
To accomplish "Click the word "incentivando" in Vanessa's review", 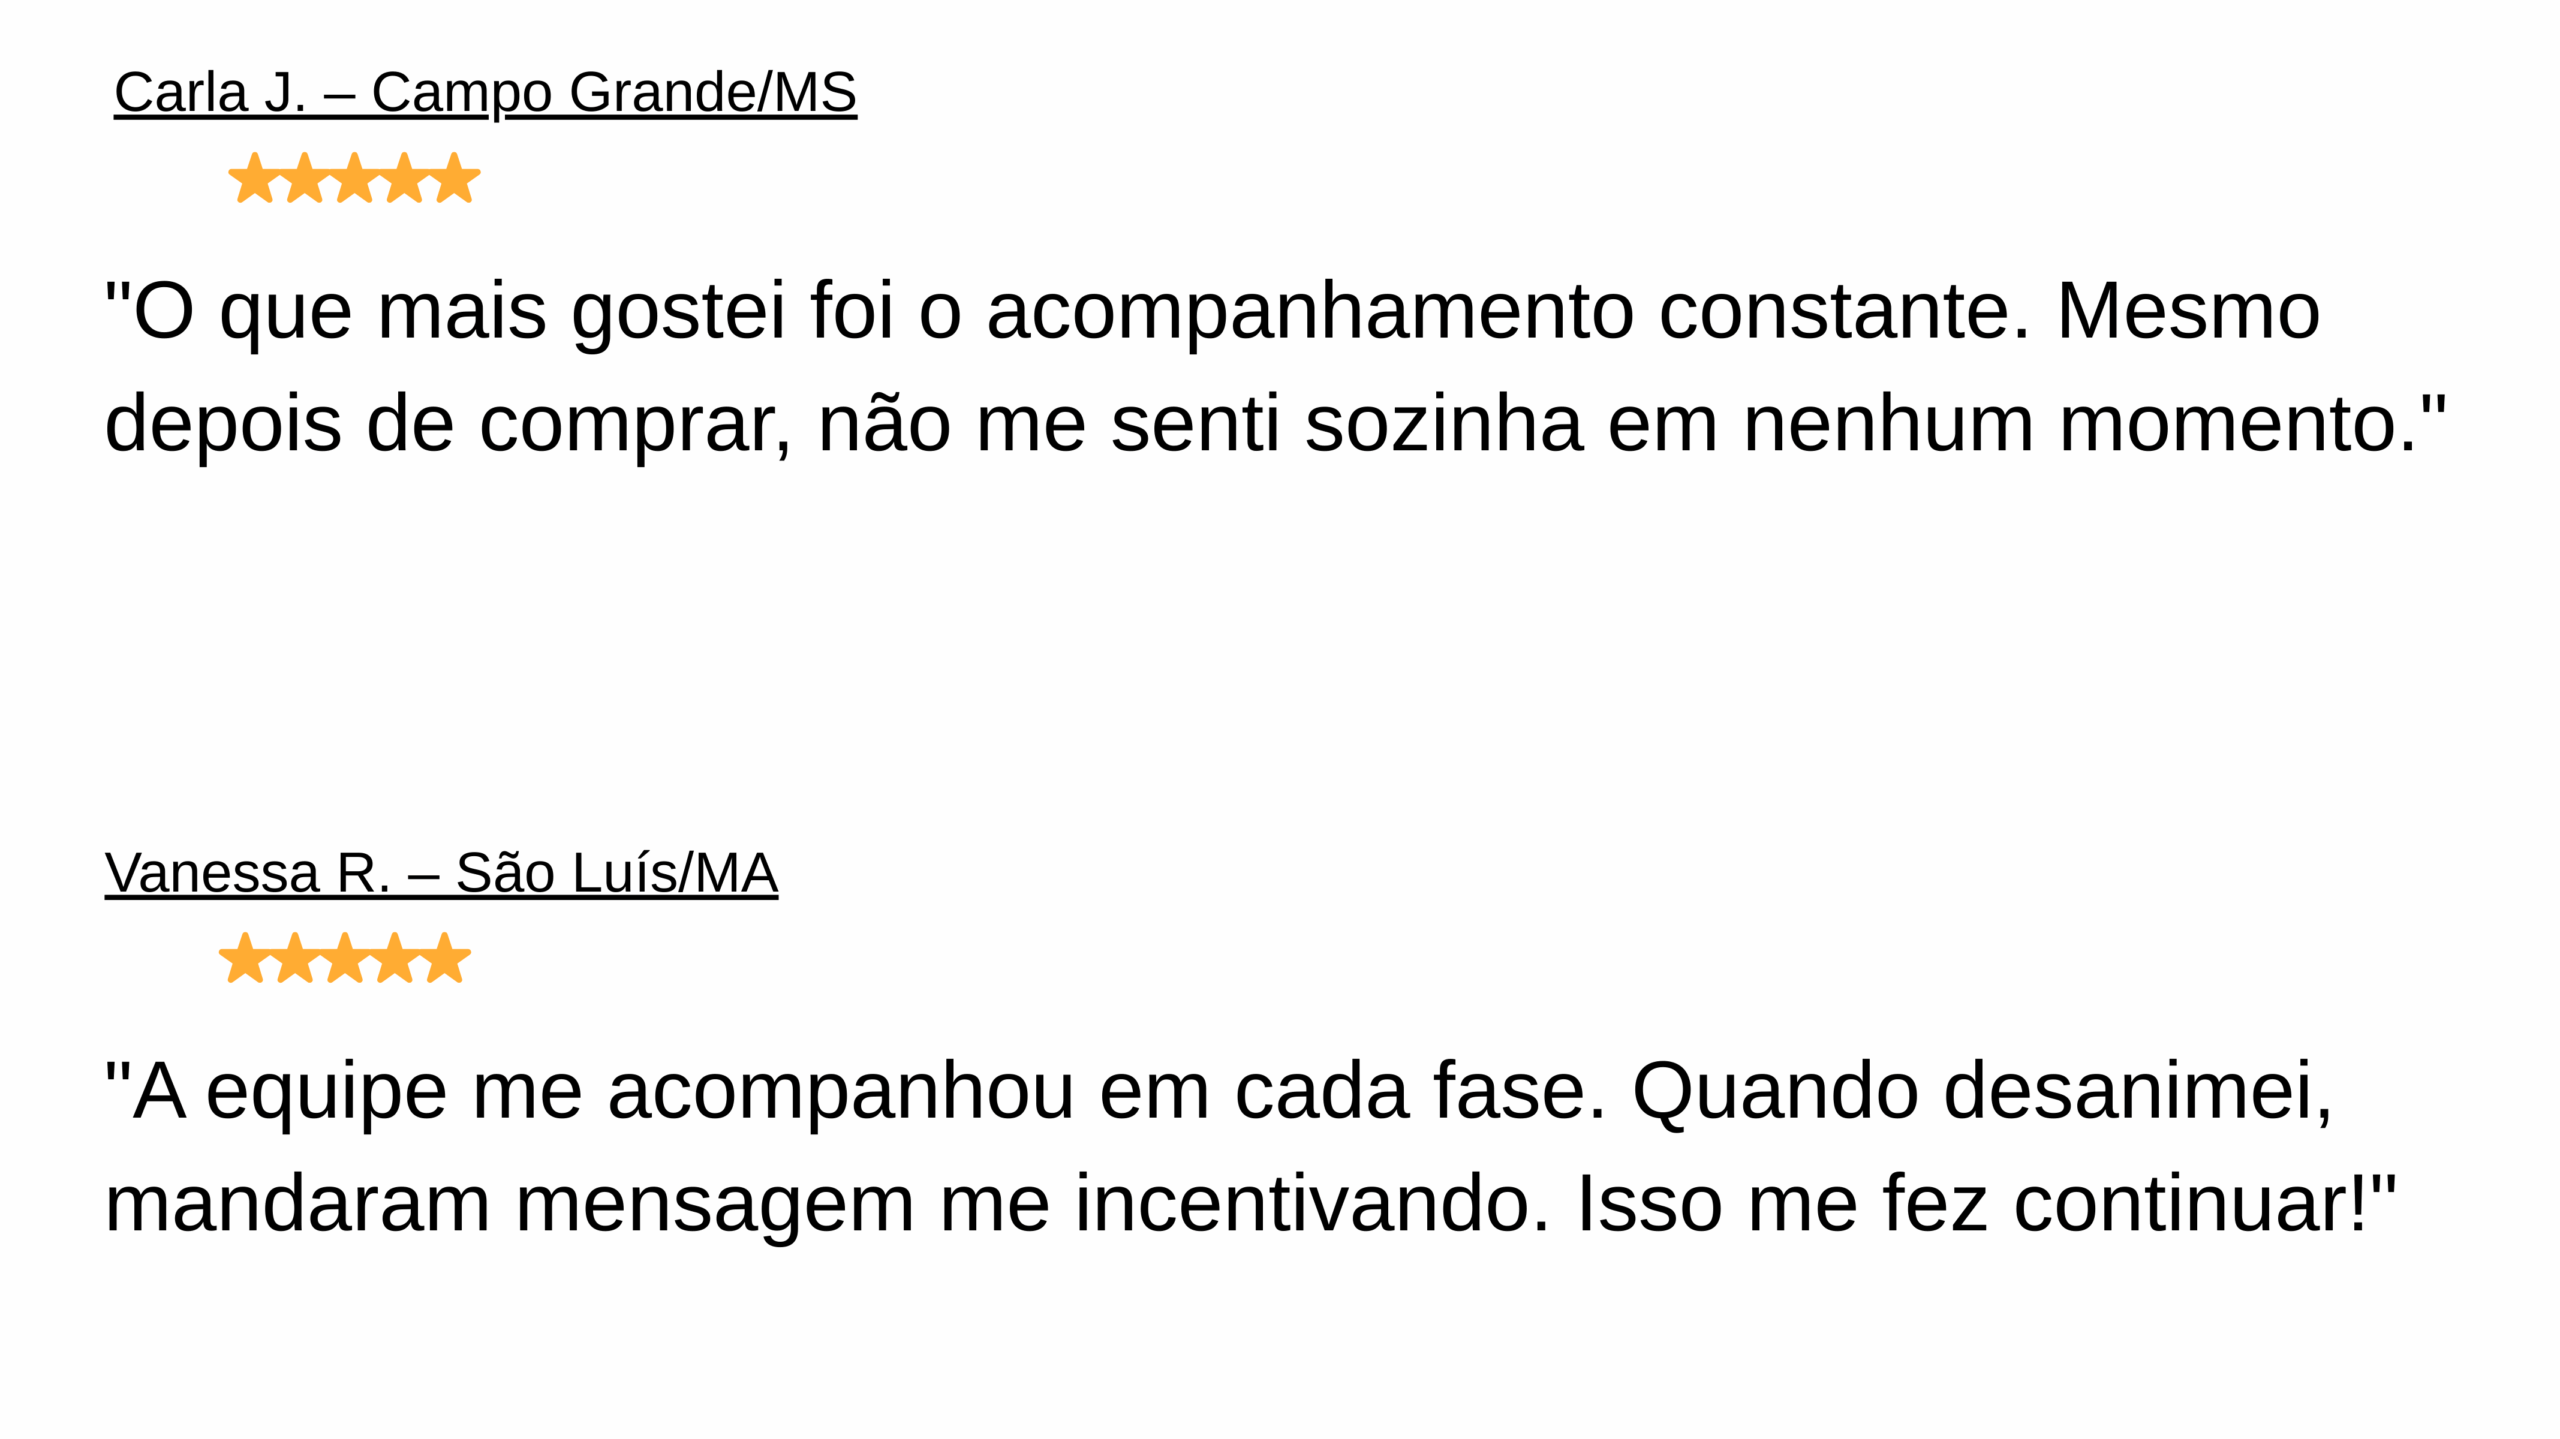I will point(1312,1205).
